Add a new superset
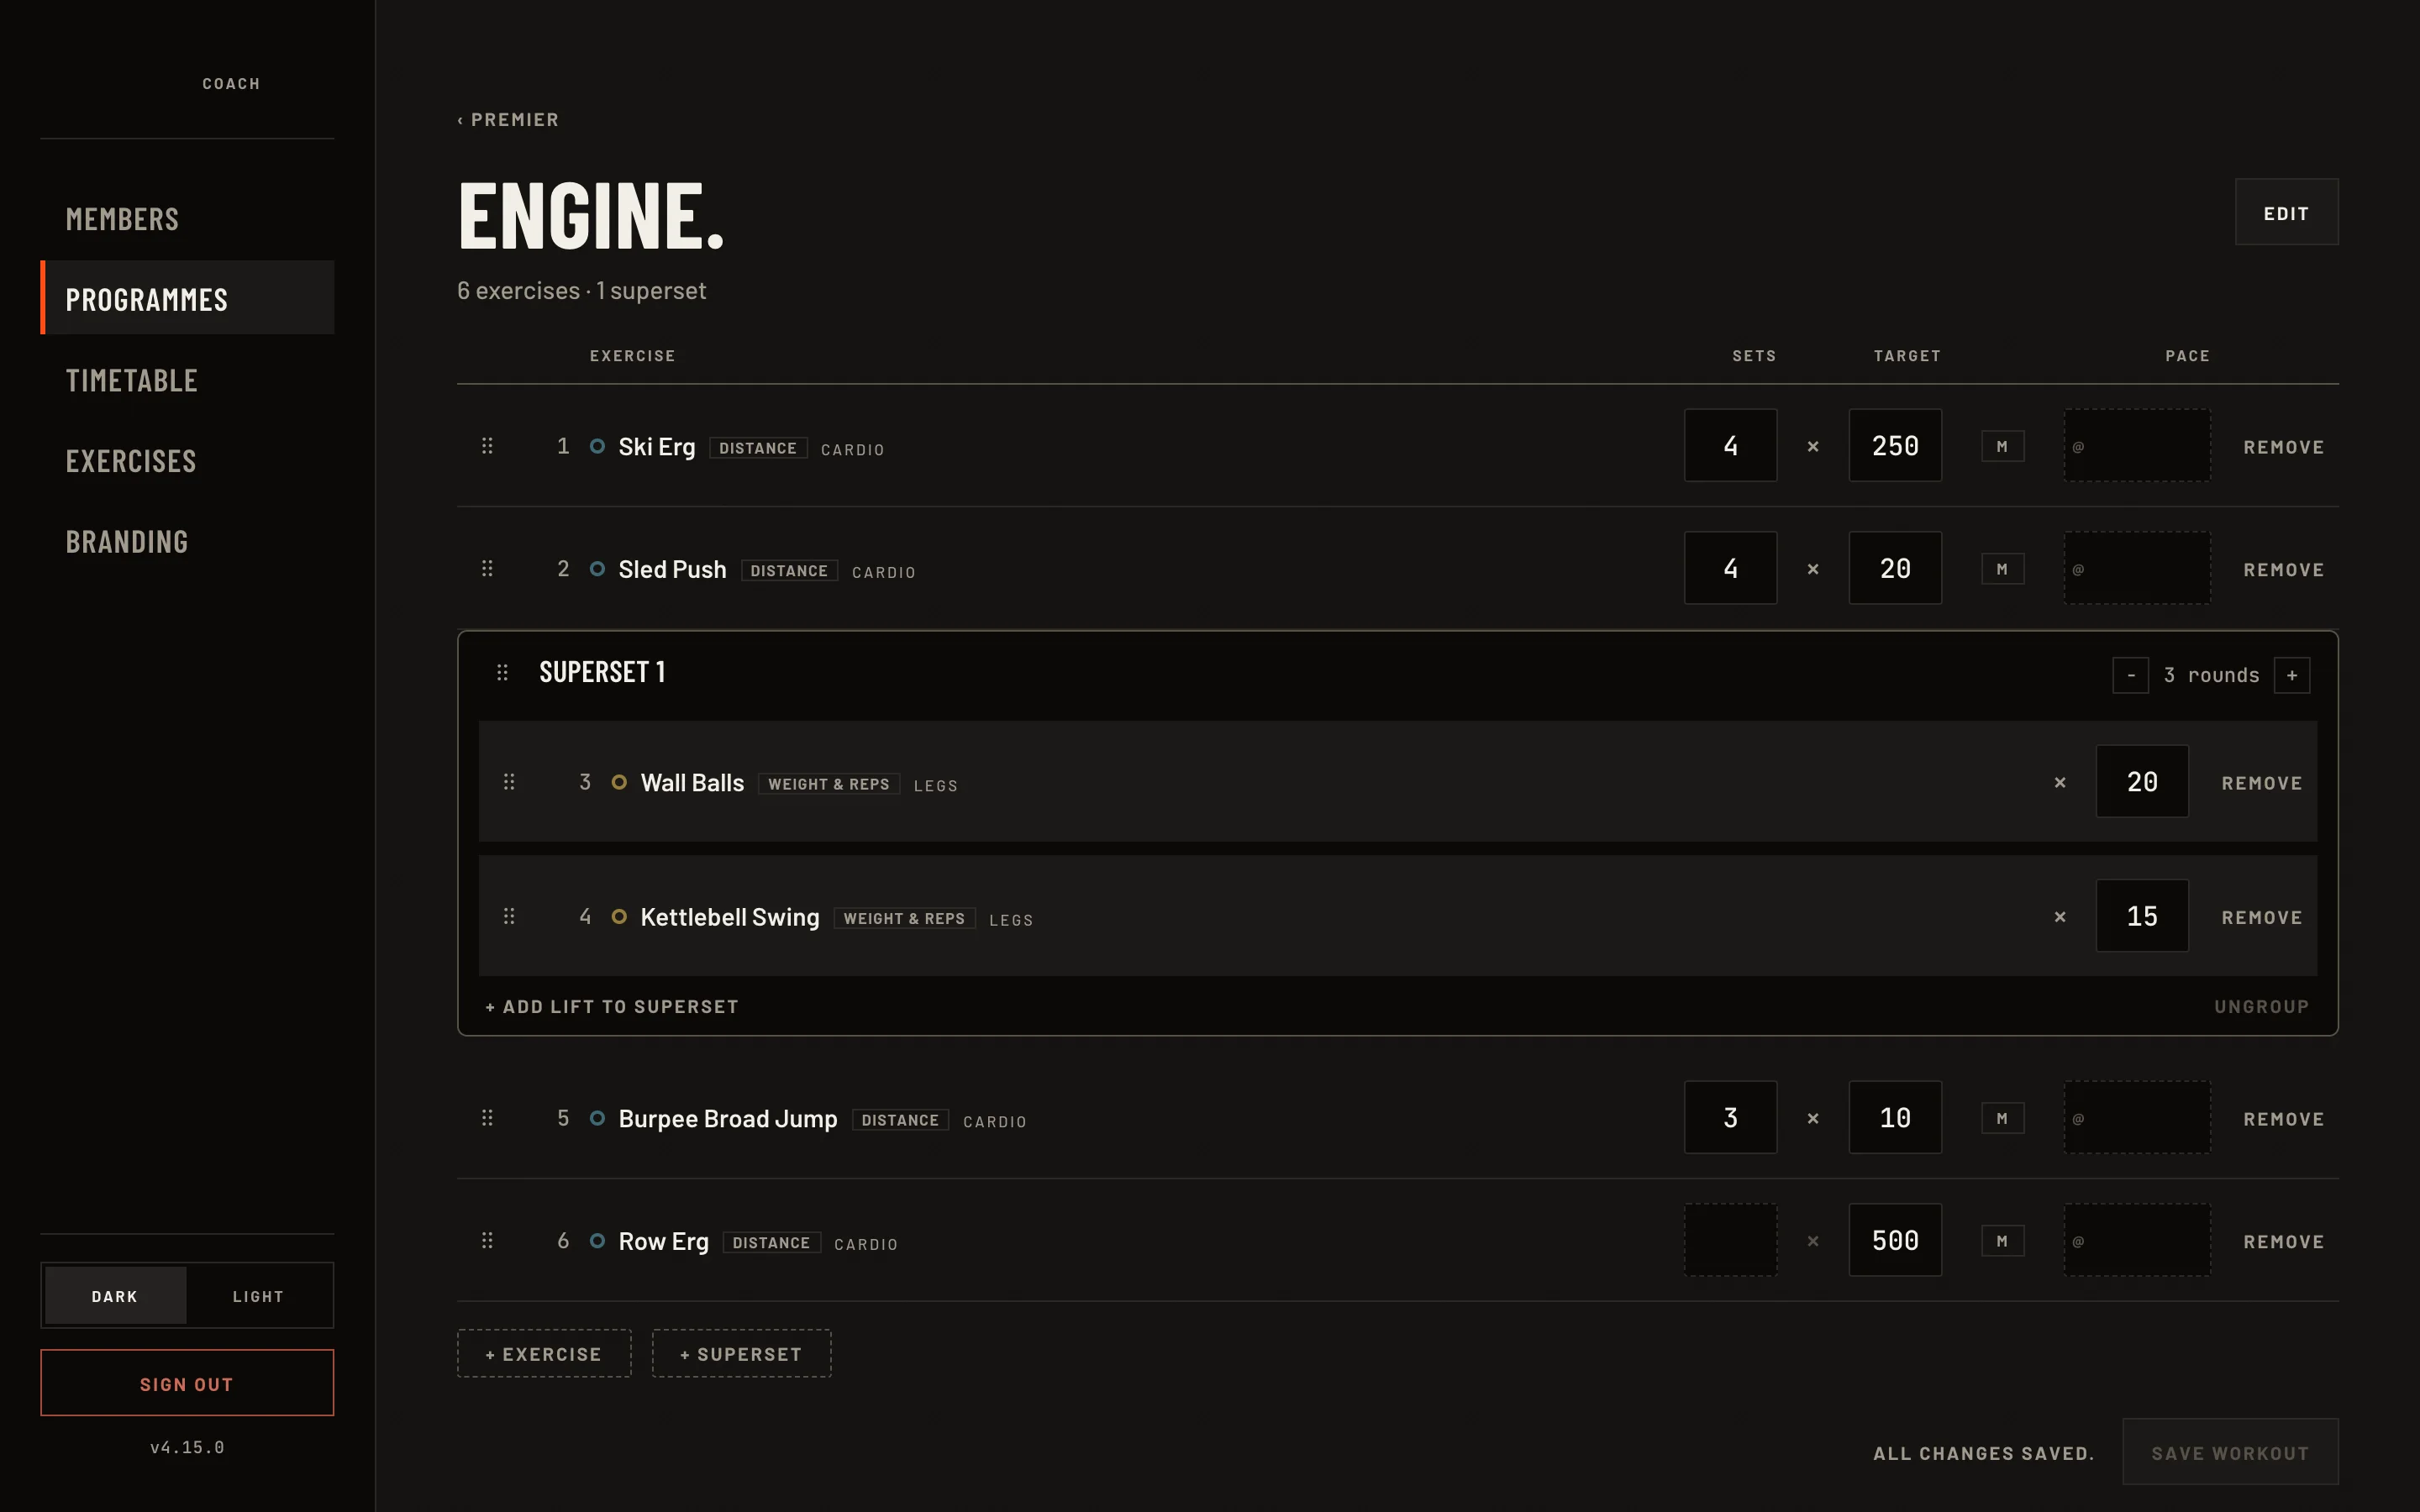 741,1354
